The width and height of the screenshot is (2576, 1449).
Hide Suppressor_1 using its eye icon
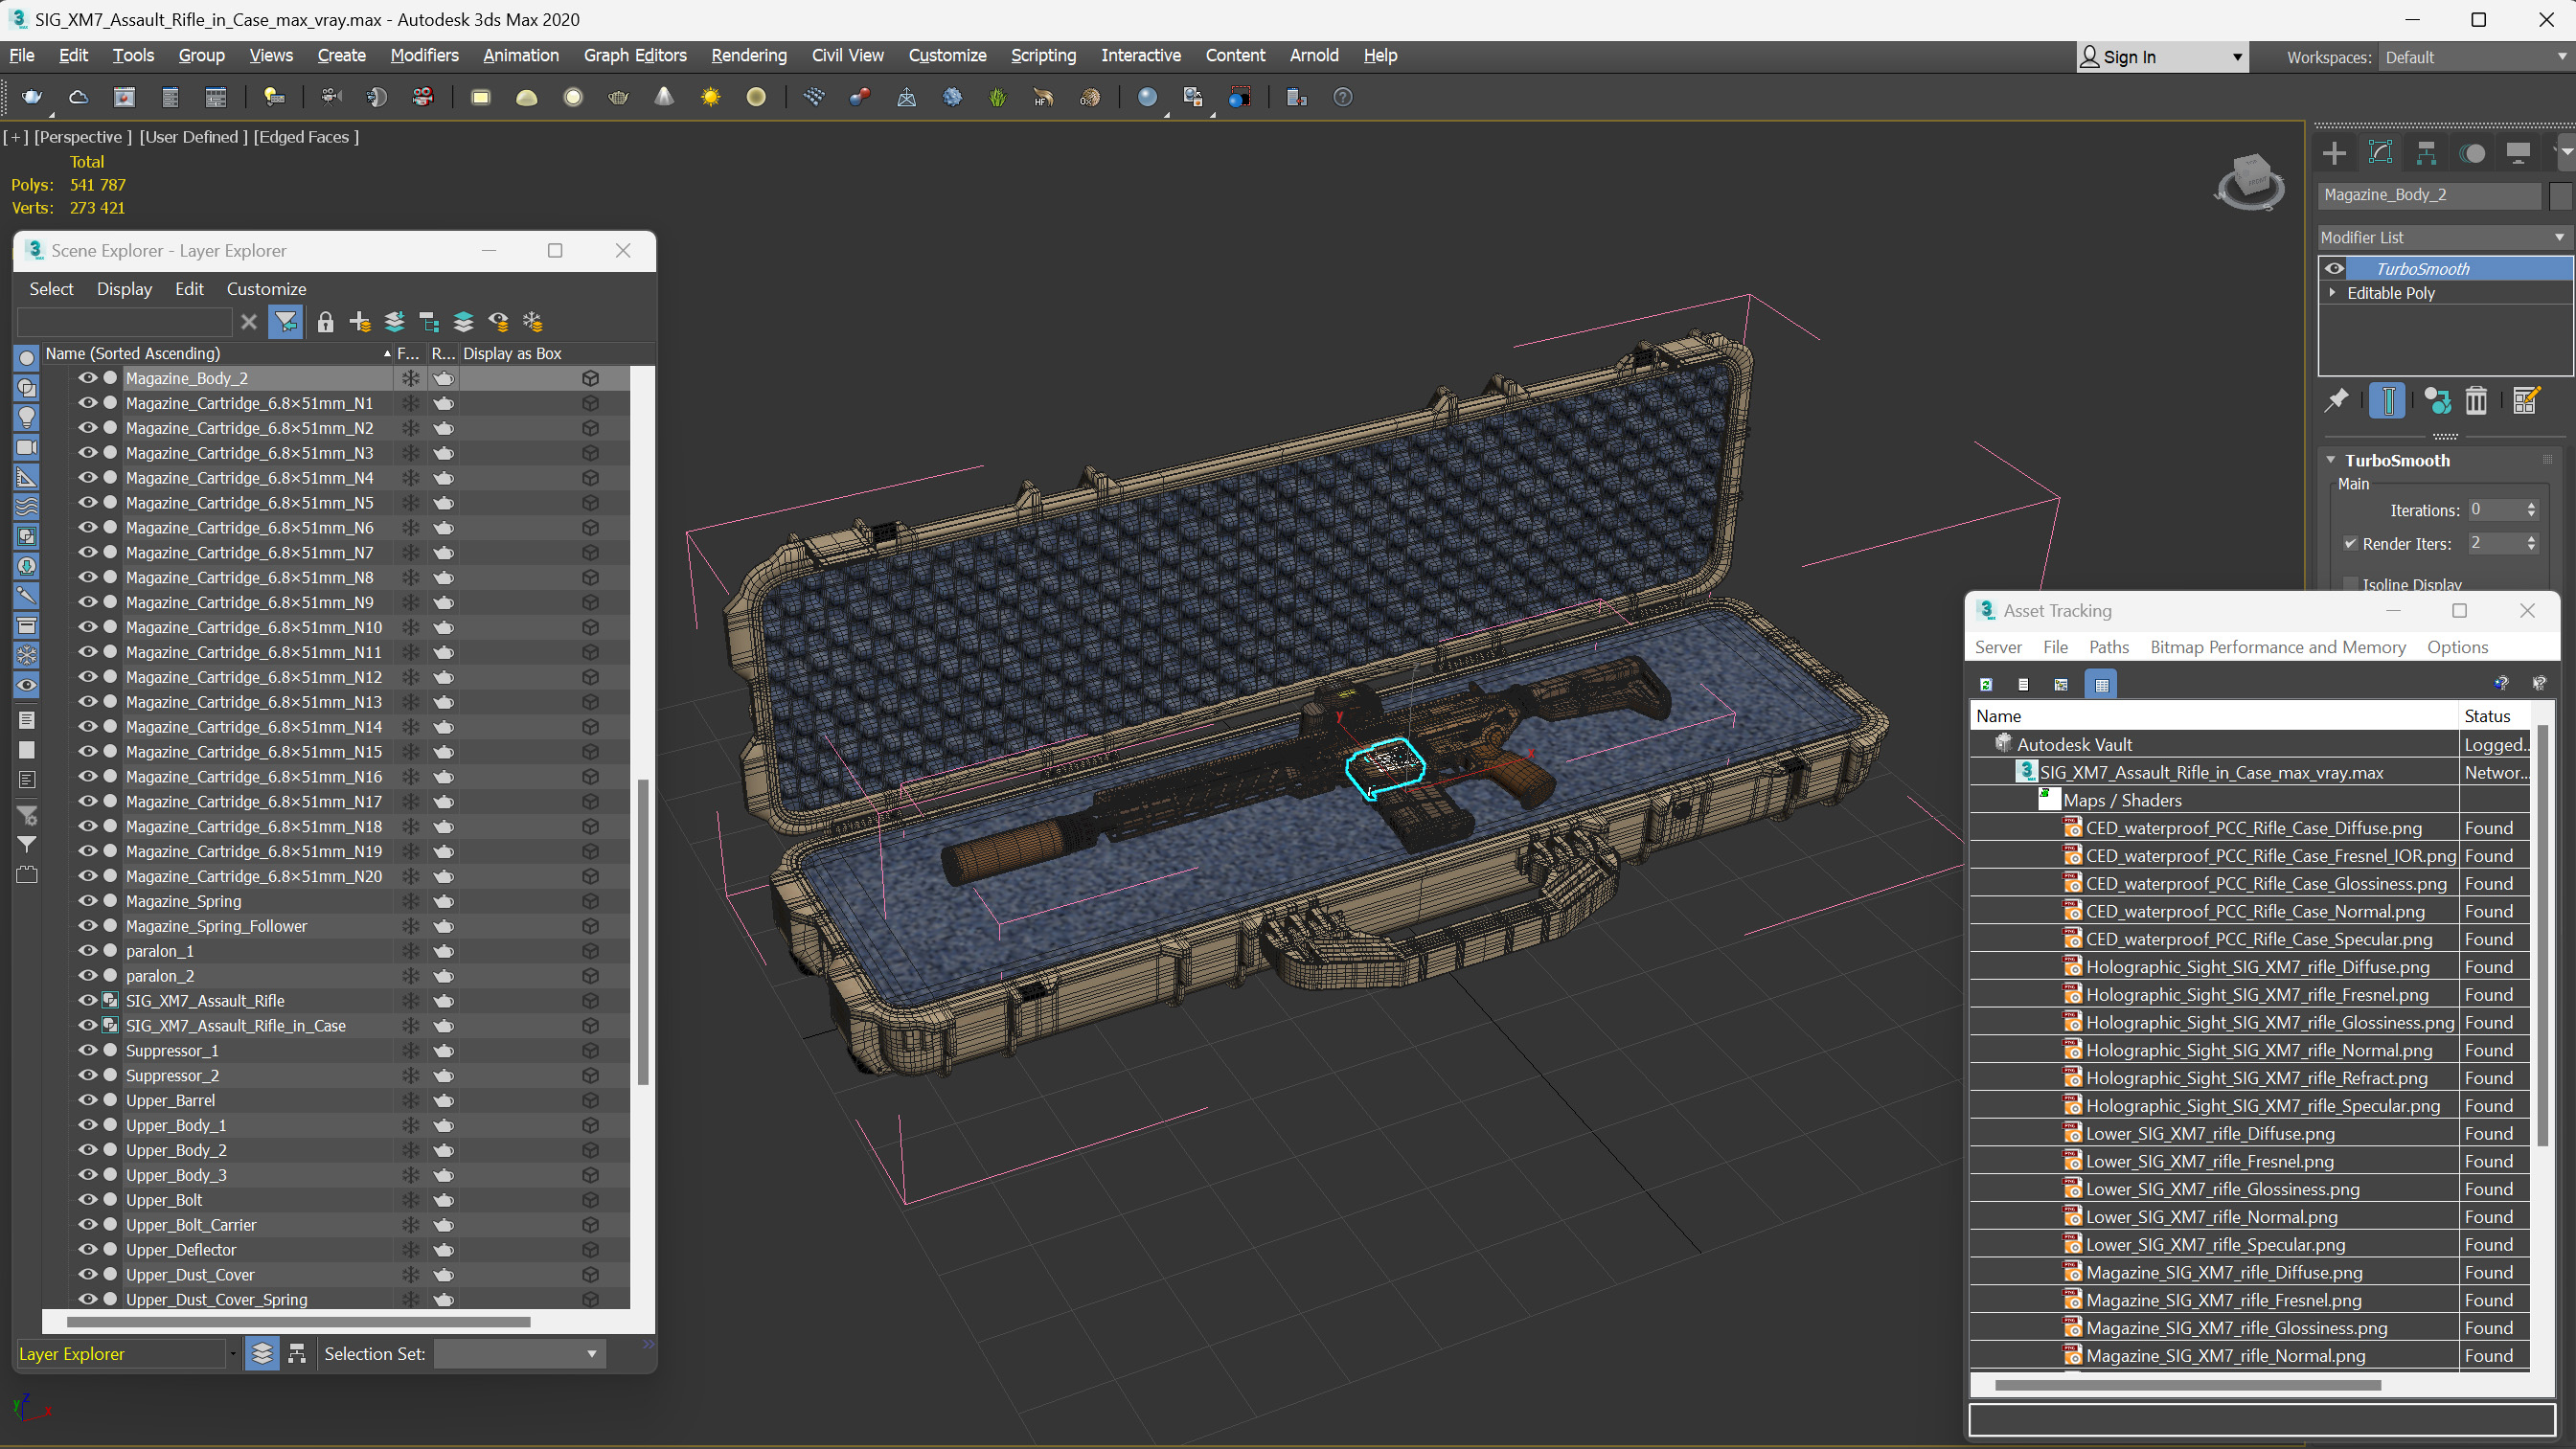[x=88, y=1050]
